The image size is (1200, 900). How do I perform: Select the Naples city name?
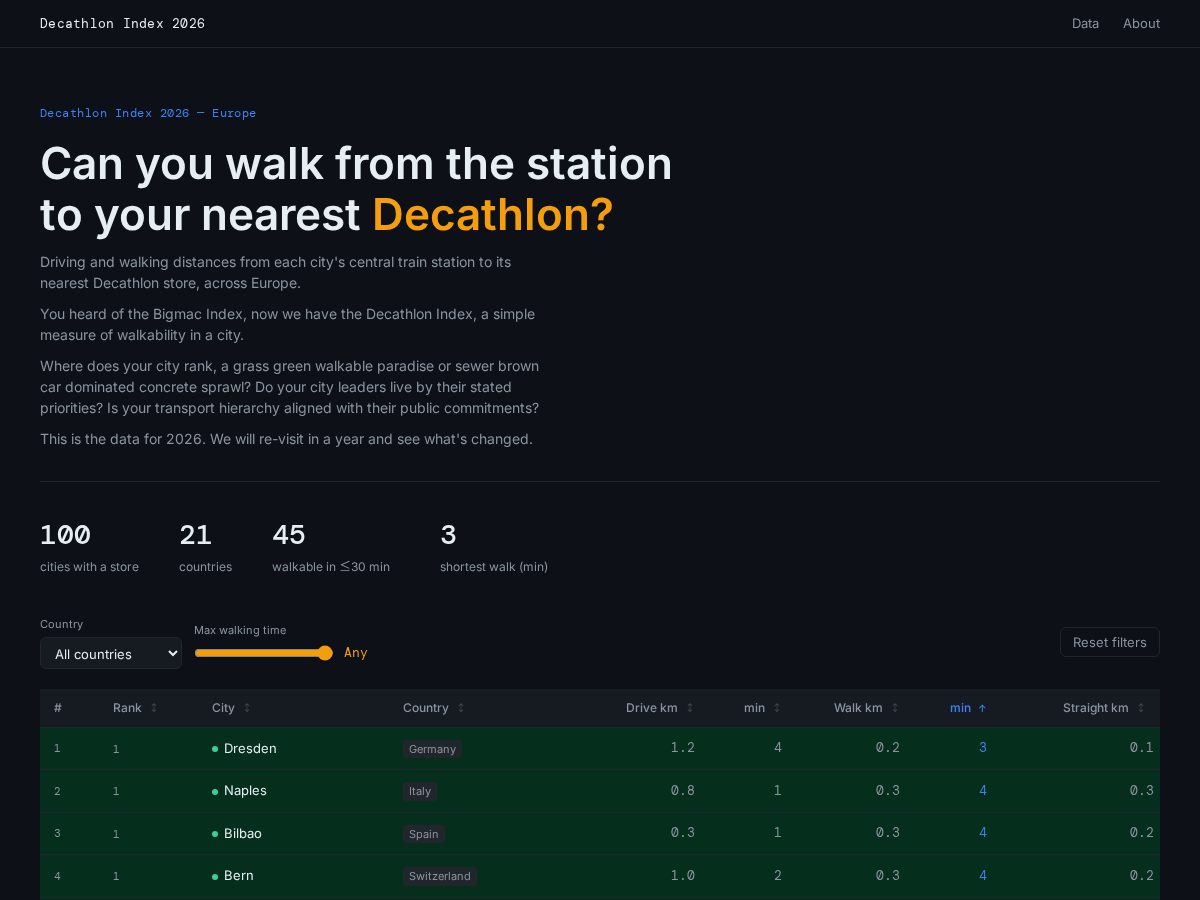(x=245, y=790)
